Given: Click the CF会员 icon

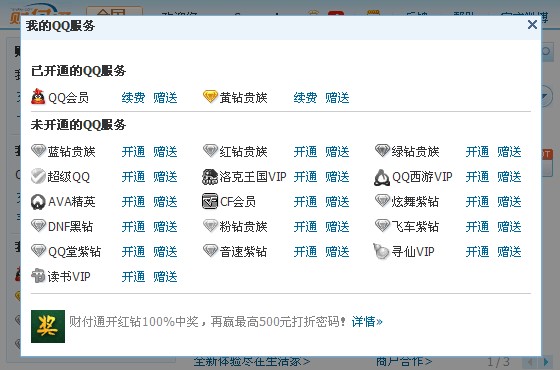Looking at the screenshot, I should [x=210, y=201].
